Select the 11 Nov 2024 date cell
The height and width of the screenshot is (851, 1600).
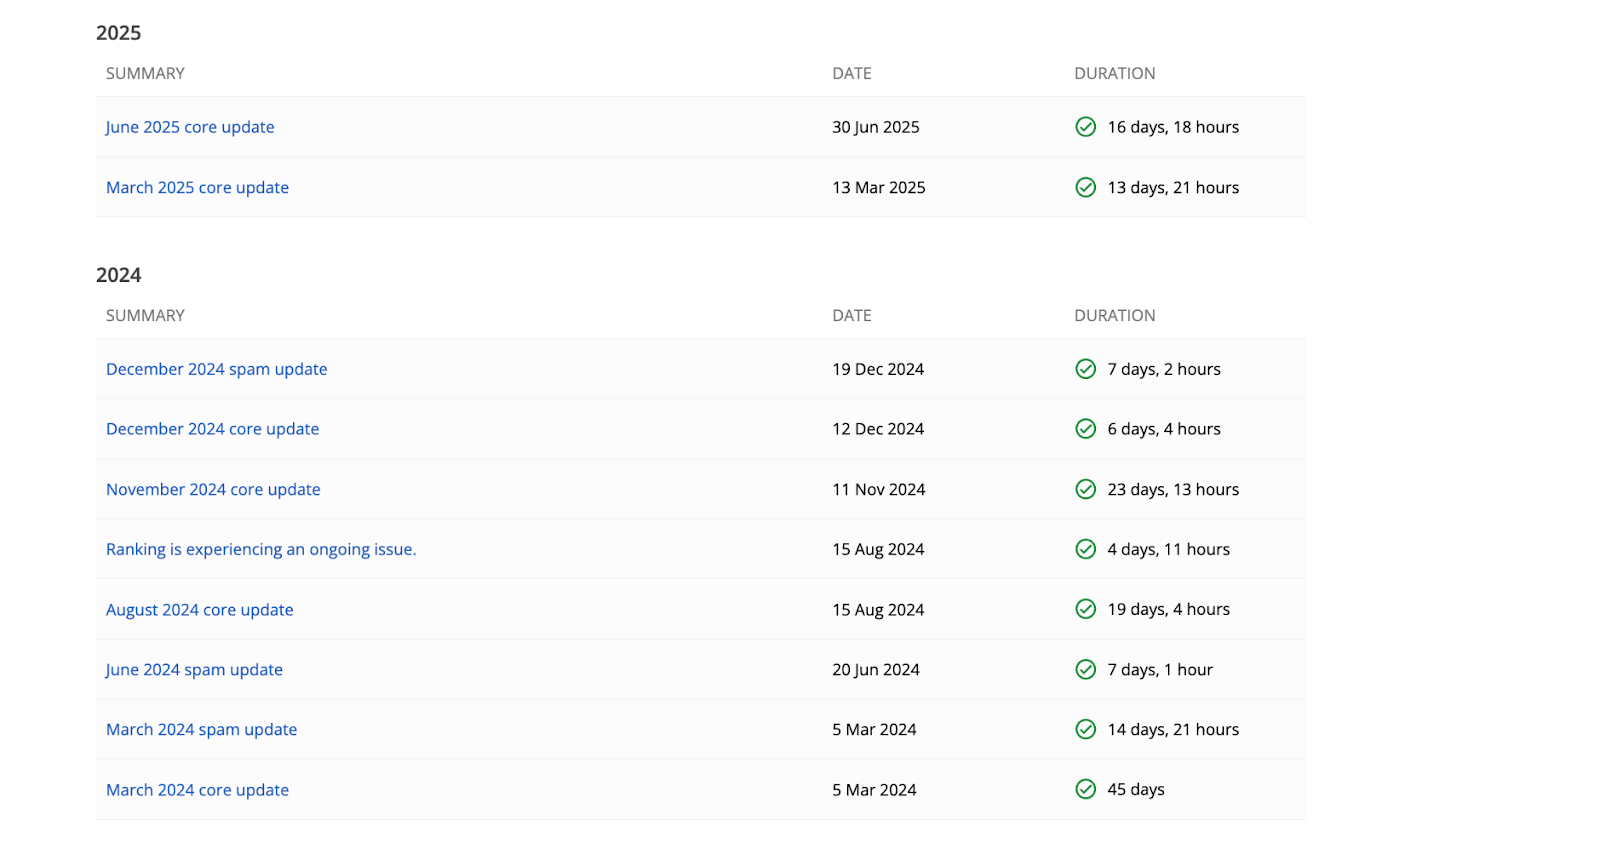(x=879, y=489)
